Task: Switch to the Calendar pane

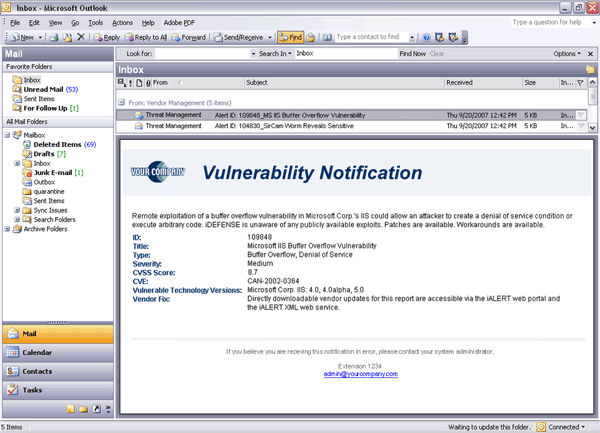Action: coord(58,353)
